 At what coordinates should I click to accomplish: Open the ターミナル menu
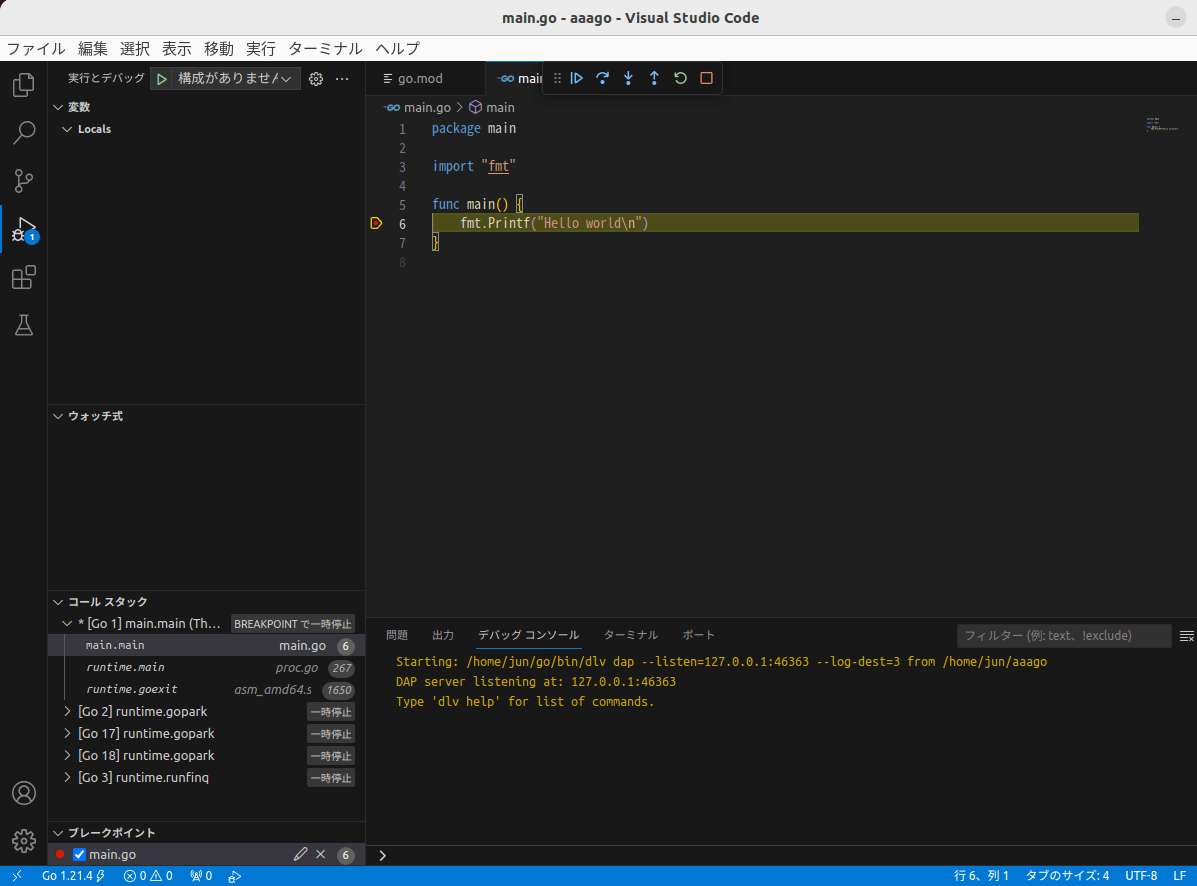pyautogui.click(x=325, y=49)
